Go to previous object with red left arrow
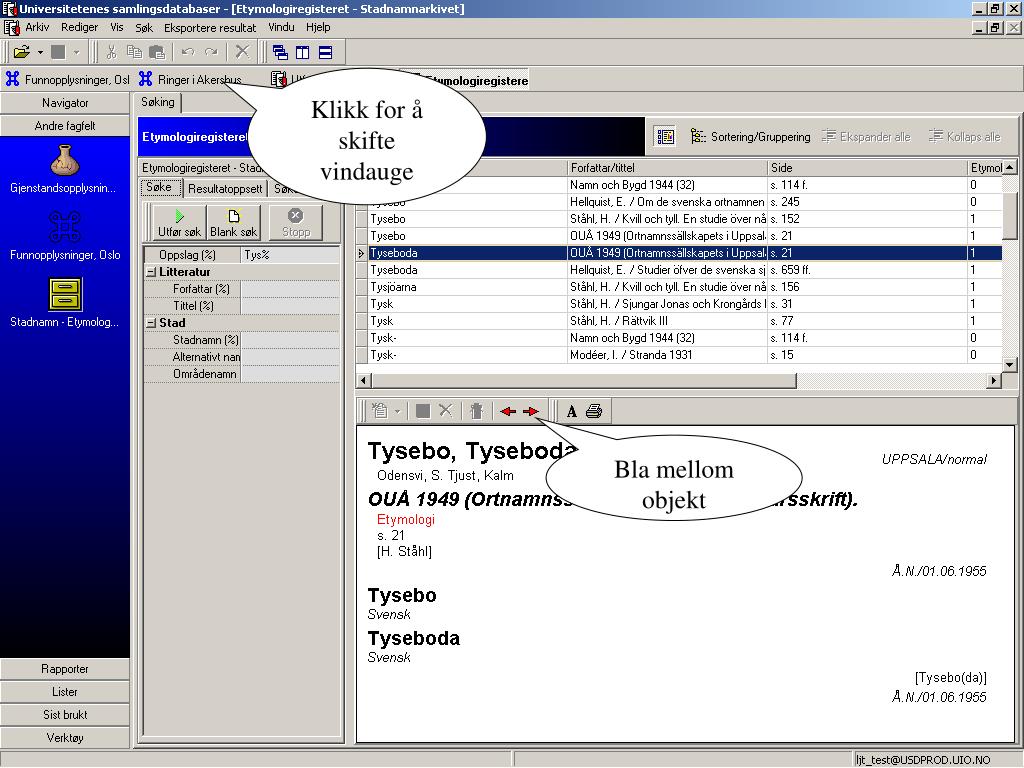 [507, 411]
